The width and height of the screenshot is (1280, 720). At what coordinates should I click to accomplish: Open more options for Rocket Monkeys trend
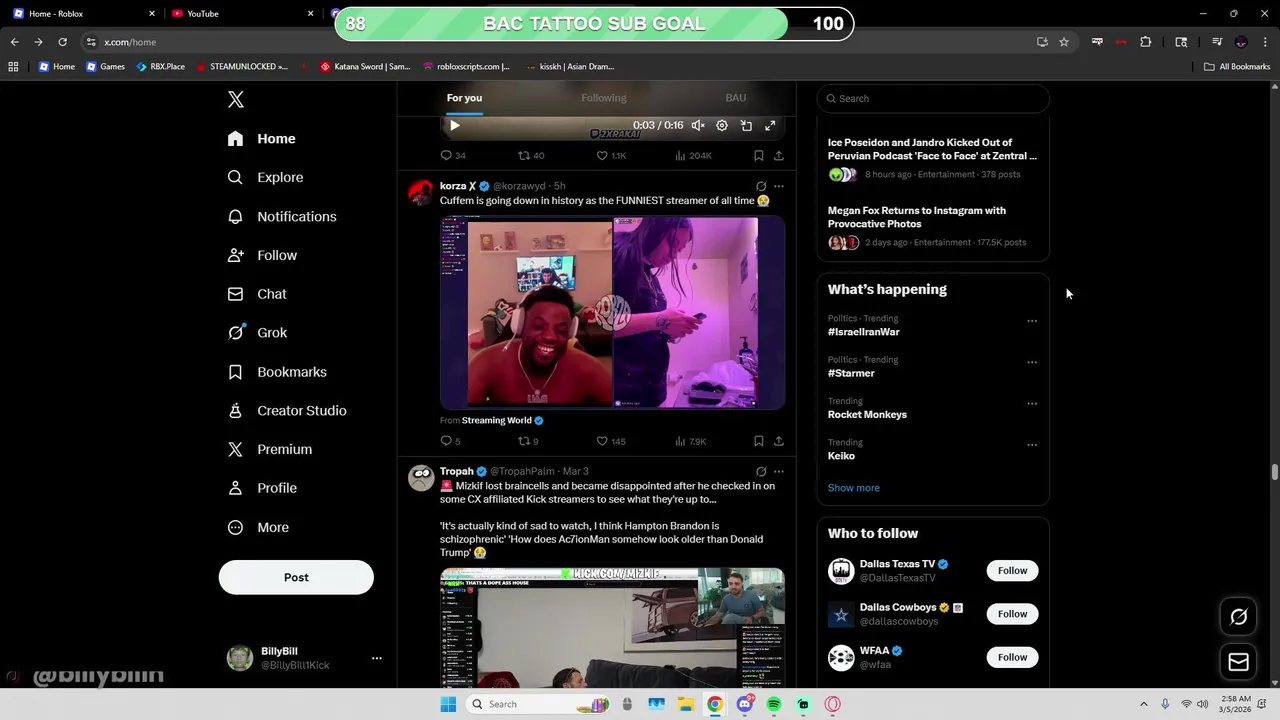[1032, 404]
